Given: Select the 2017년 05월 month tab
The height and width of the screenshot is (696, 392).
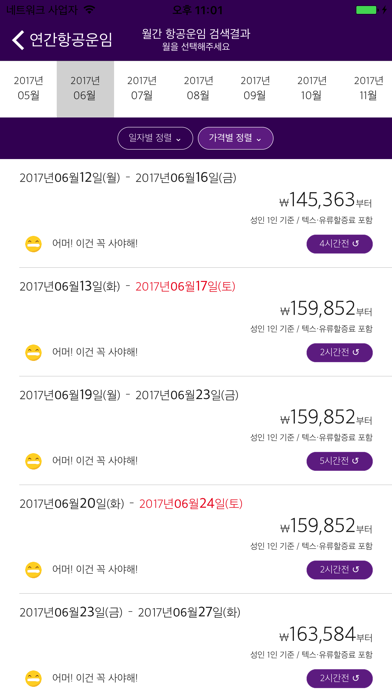Looking at the screenshot, I should (x=28, y=89).
